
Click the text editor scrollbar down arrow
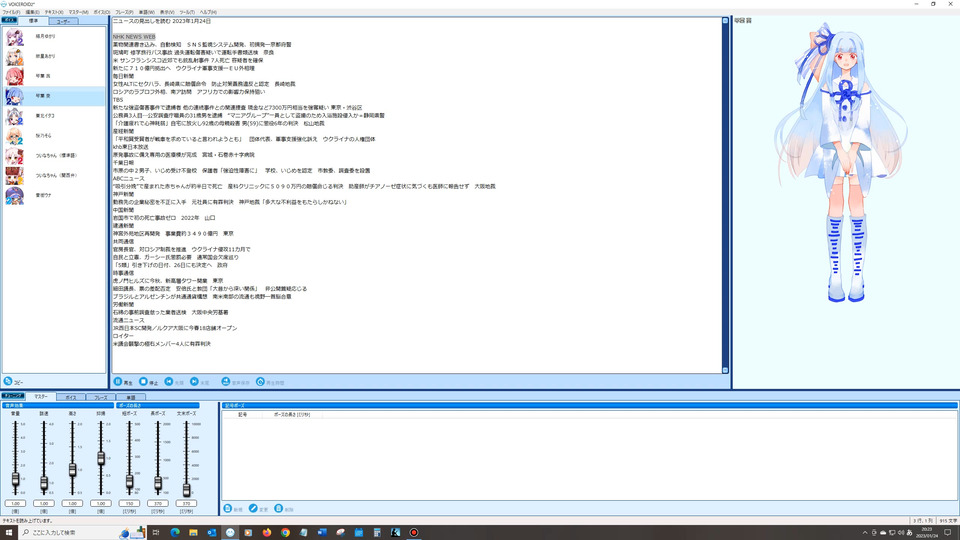coord(726,370)
